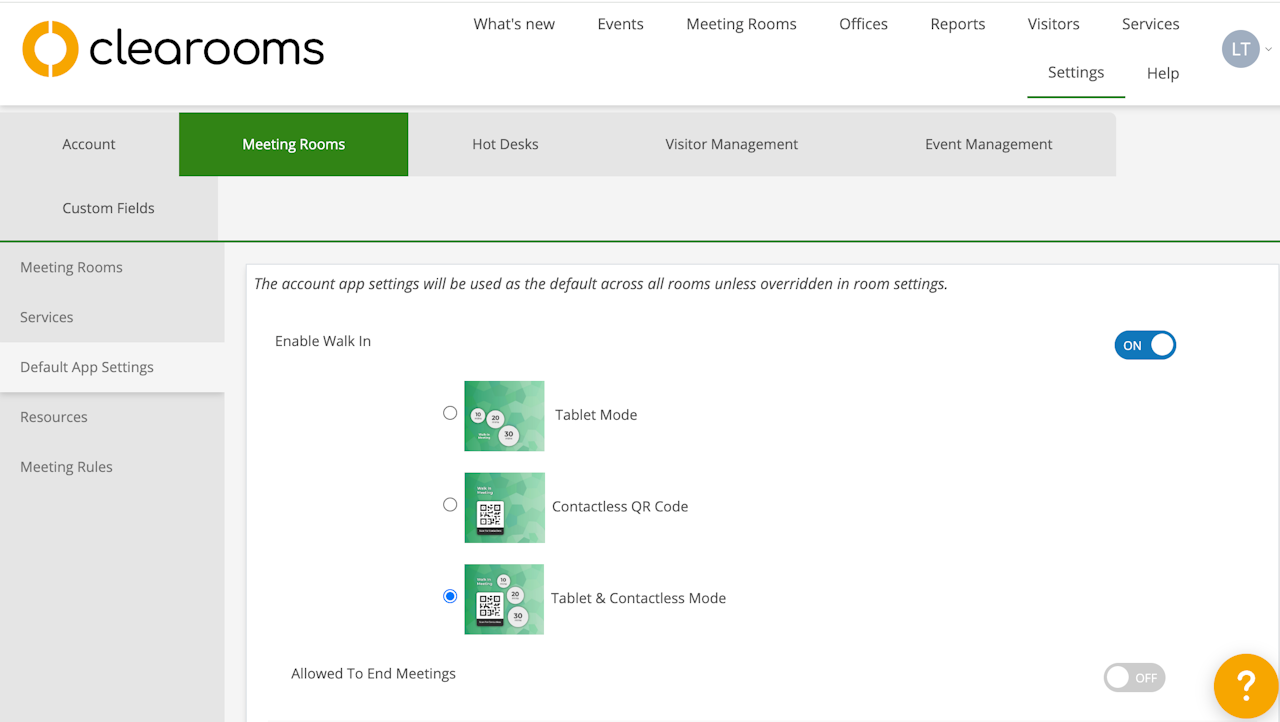Screen dimensions: 1280x722
Task: Open the Visitor Management tab
Action: 731,144
